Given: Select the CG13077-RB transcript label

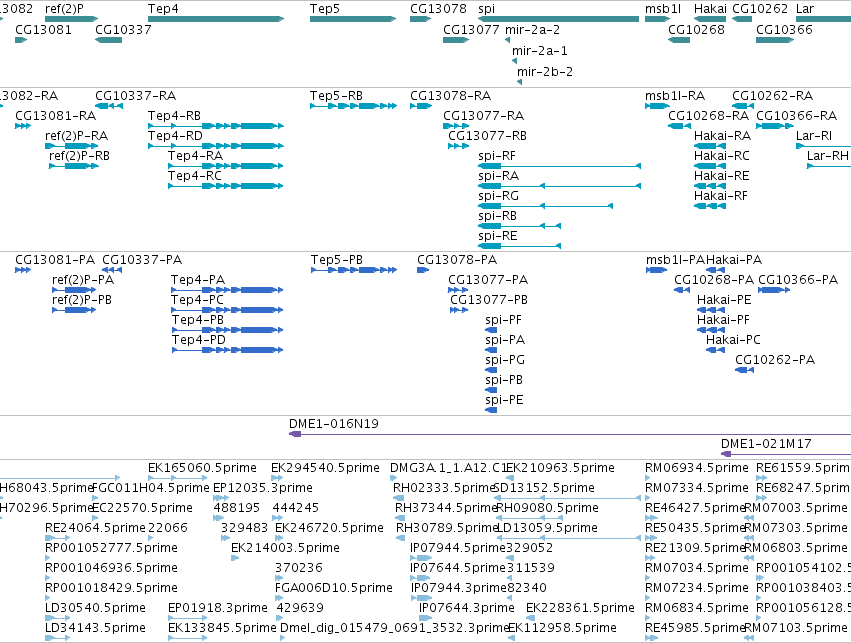Looking at the screenshot, I should point(487,136).
